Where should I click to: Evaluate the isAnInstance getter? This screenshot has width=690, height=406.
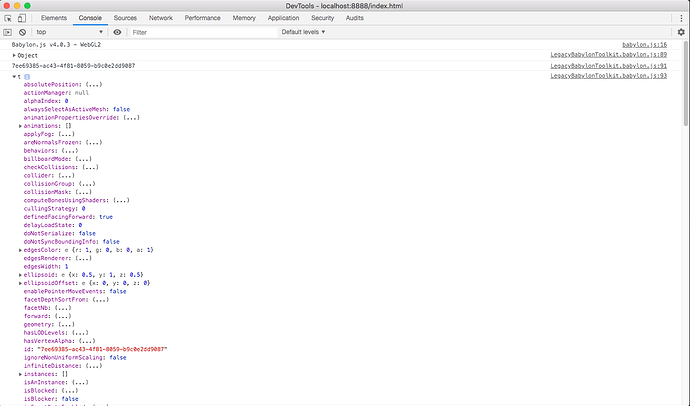point(80,383)
